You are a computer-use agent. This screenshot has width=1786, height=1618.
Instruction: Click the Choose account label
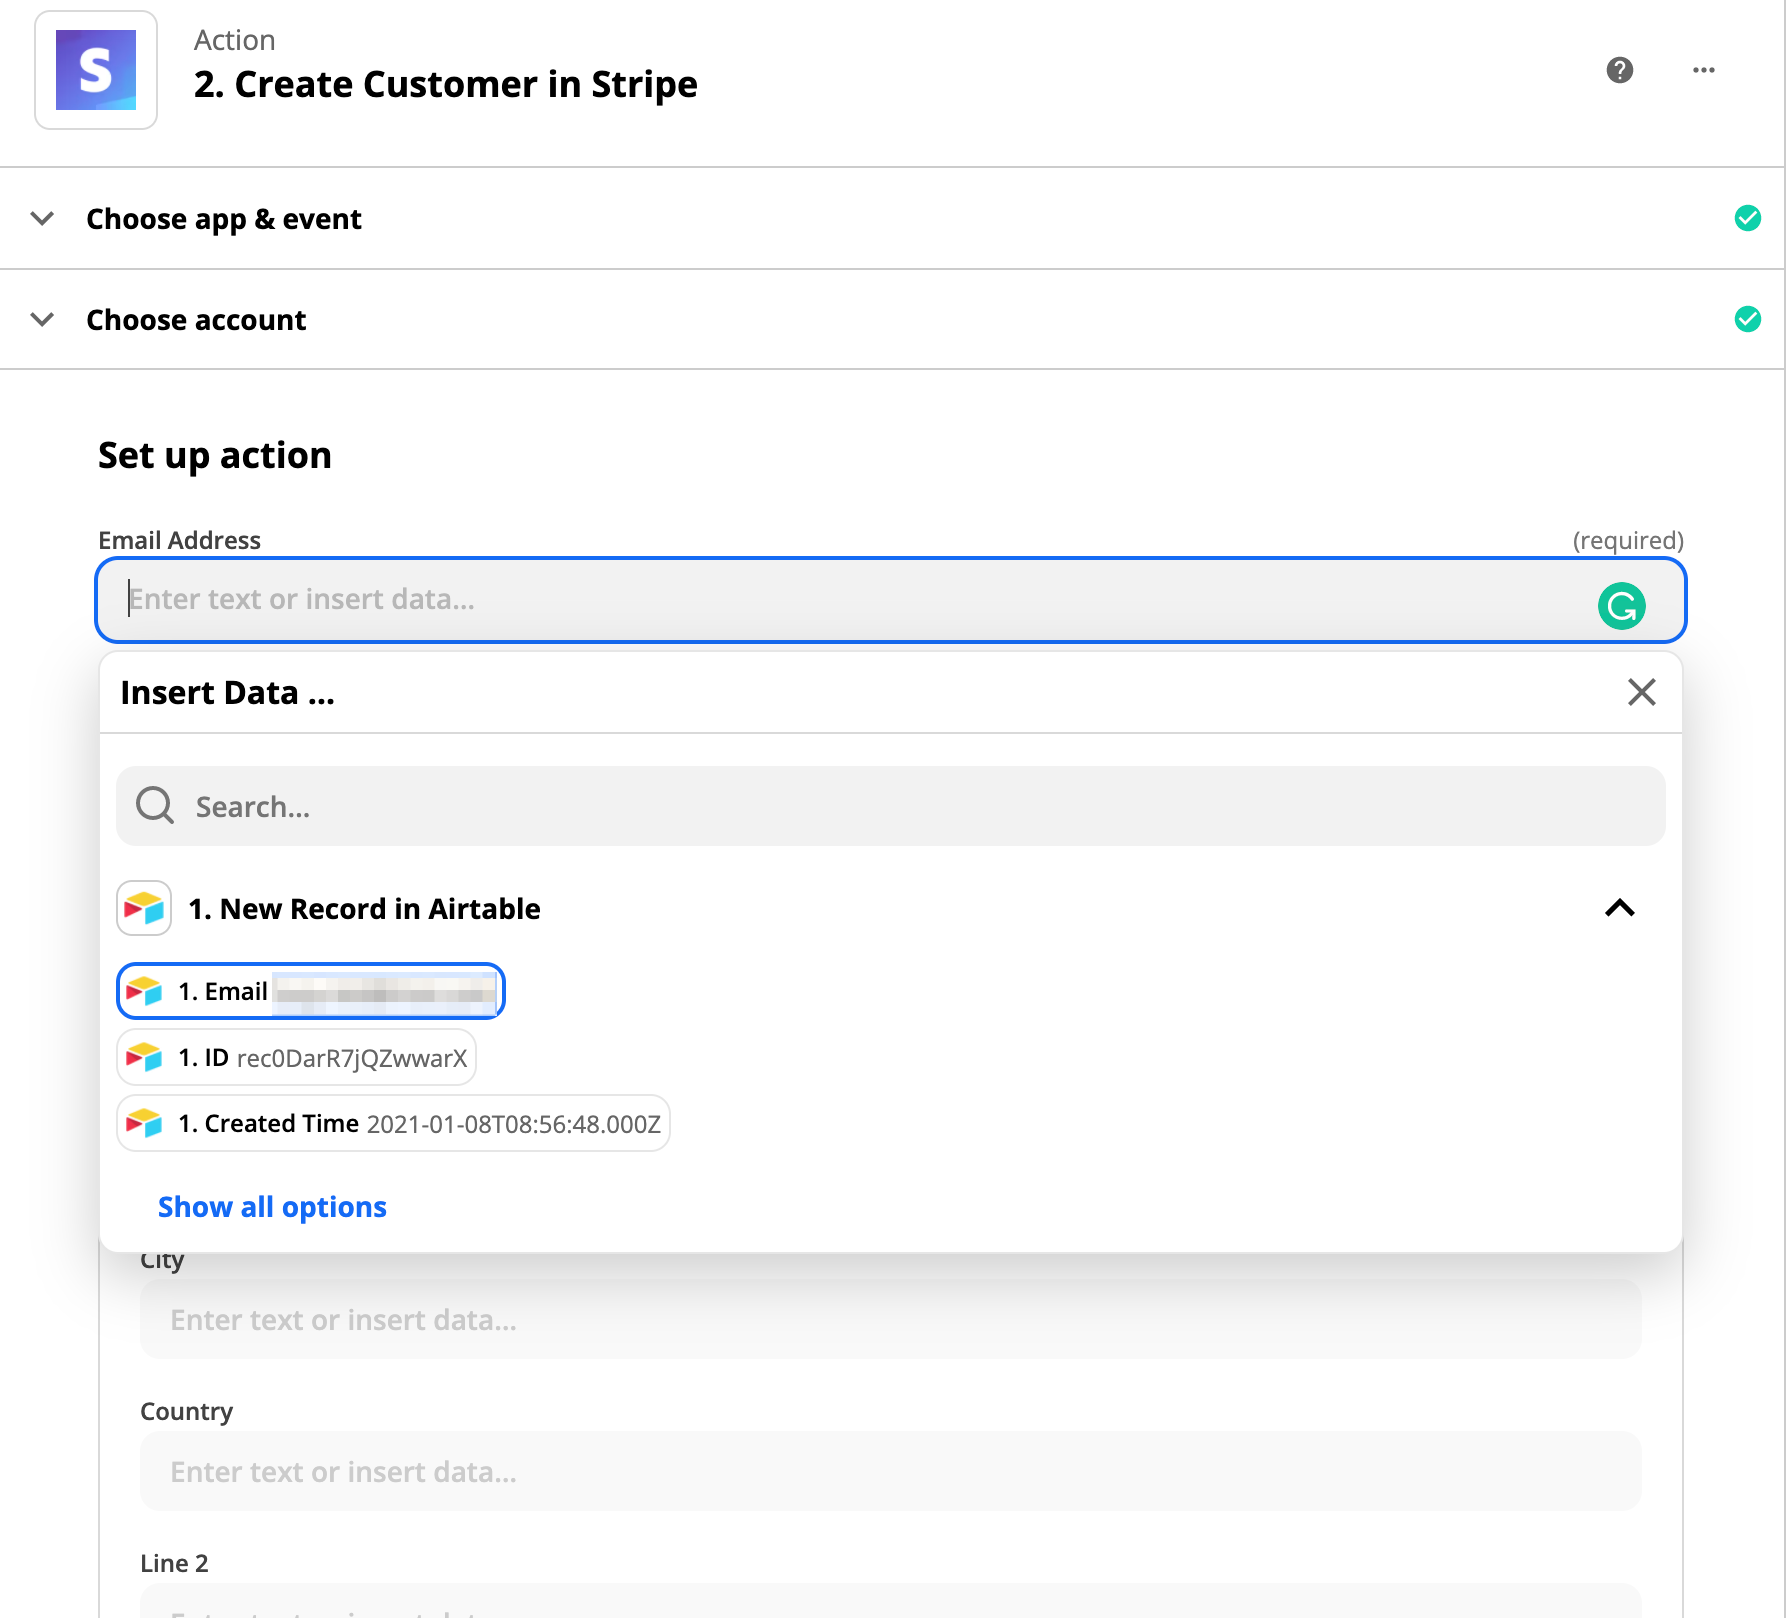click(196, 320)
